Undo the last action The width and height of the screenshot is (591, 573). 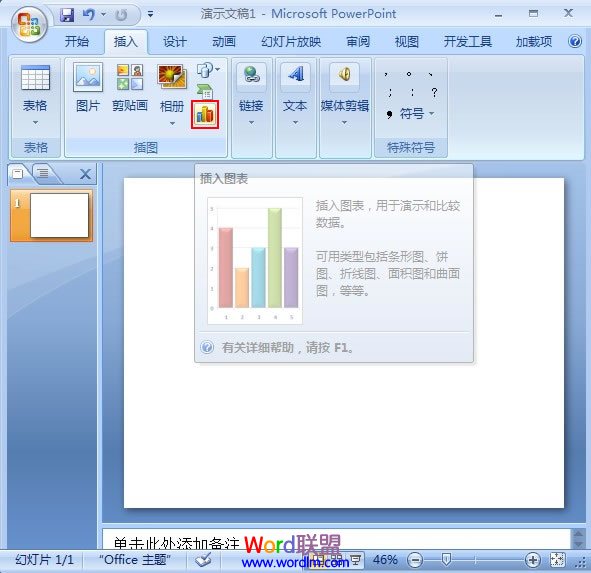(89, 15)
